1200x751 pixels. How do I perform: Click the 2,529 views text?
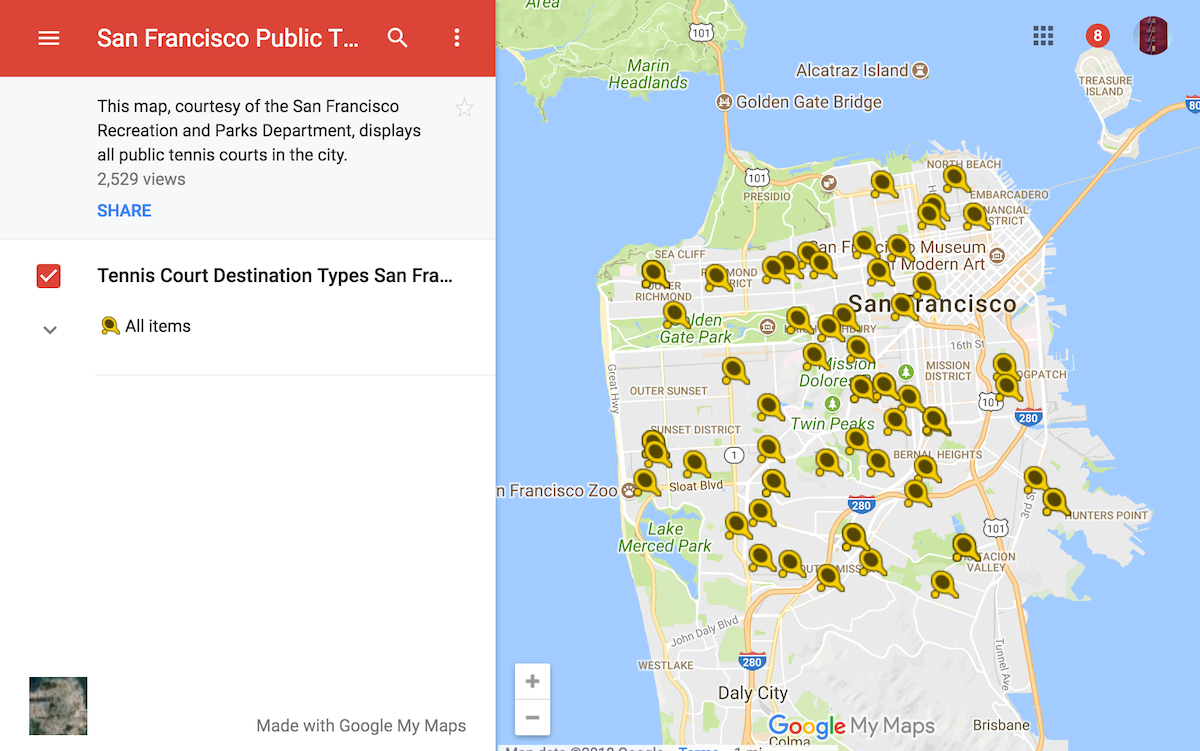click(141, 180)
